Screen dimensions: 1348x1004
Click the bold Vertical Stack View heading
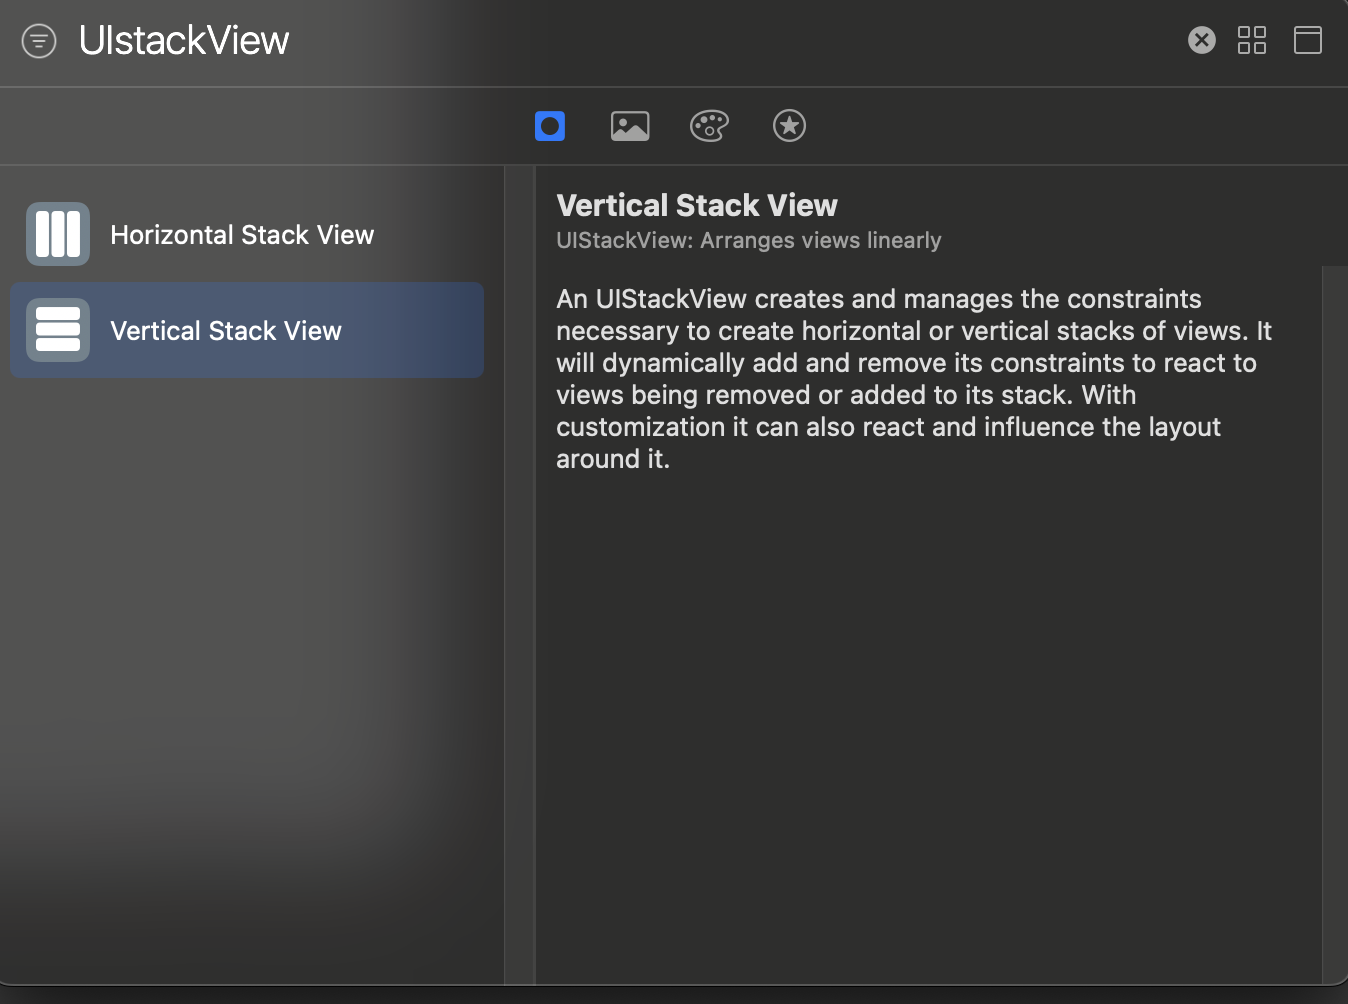(x=697, y=206)
